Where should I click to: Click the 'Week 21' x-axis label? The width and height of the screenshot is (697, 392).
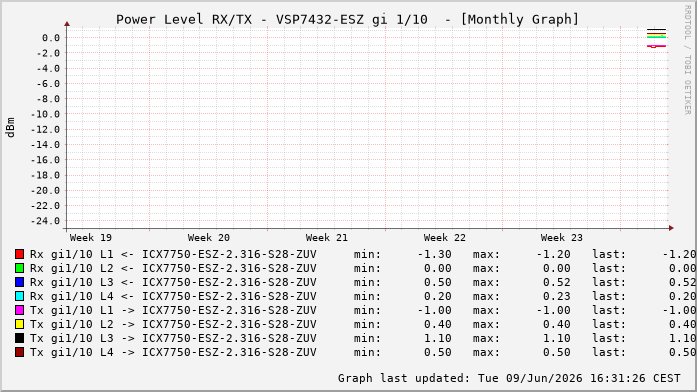[327, 238]
